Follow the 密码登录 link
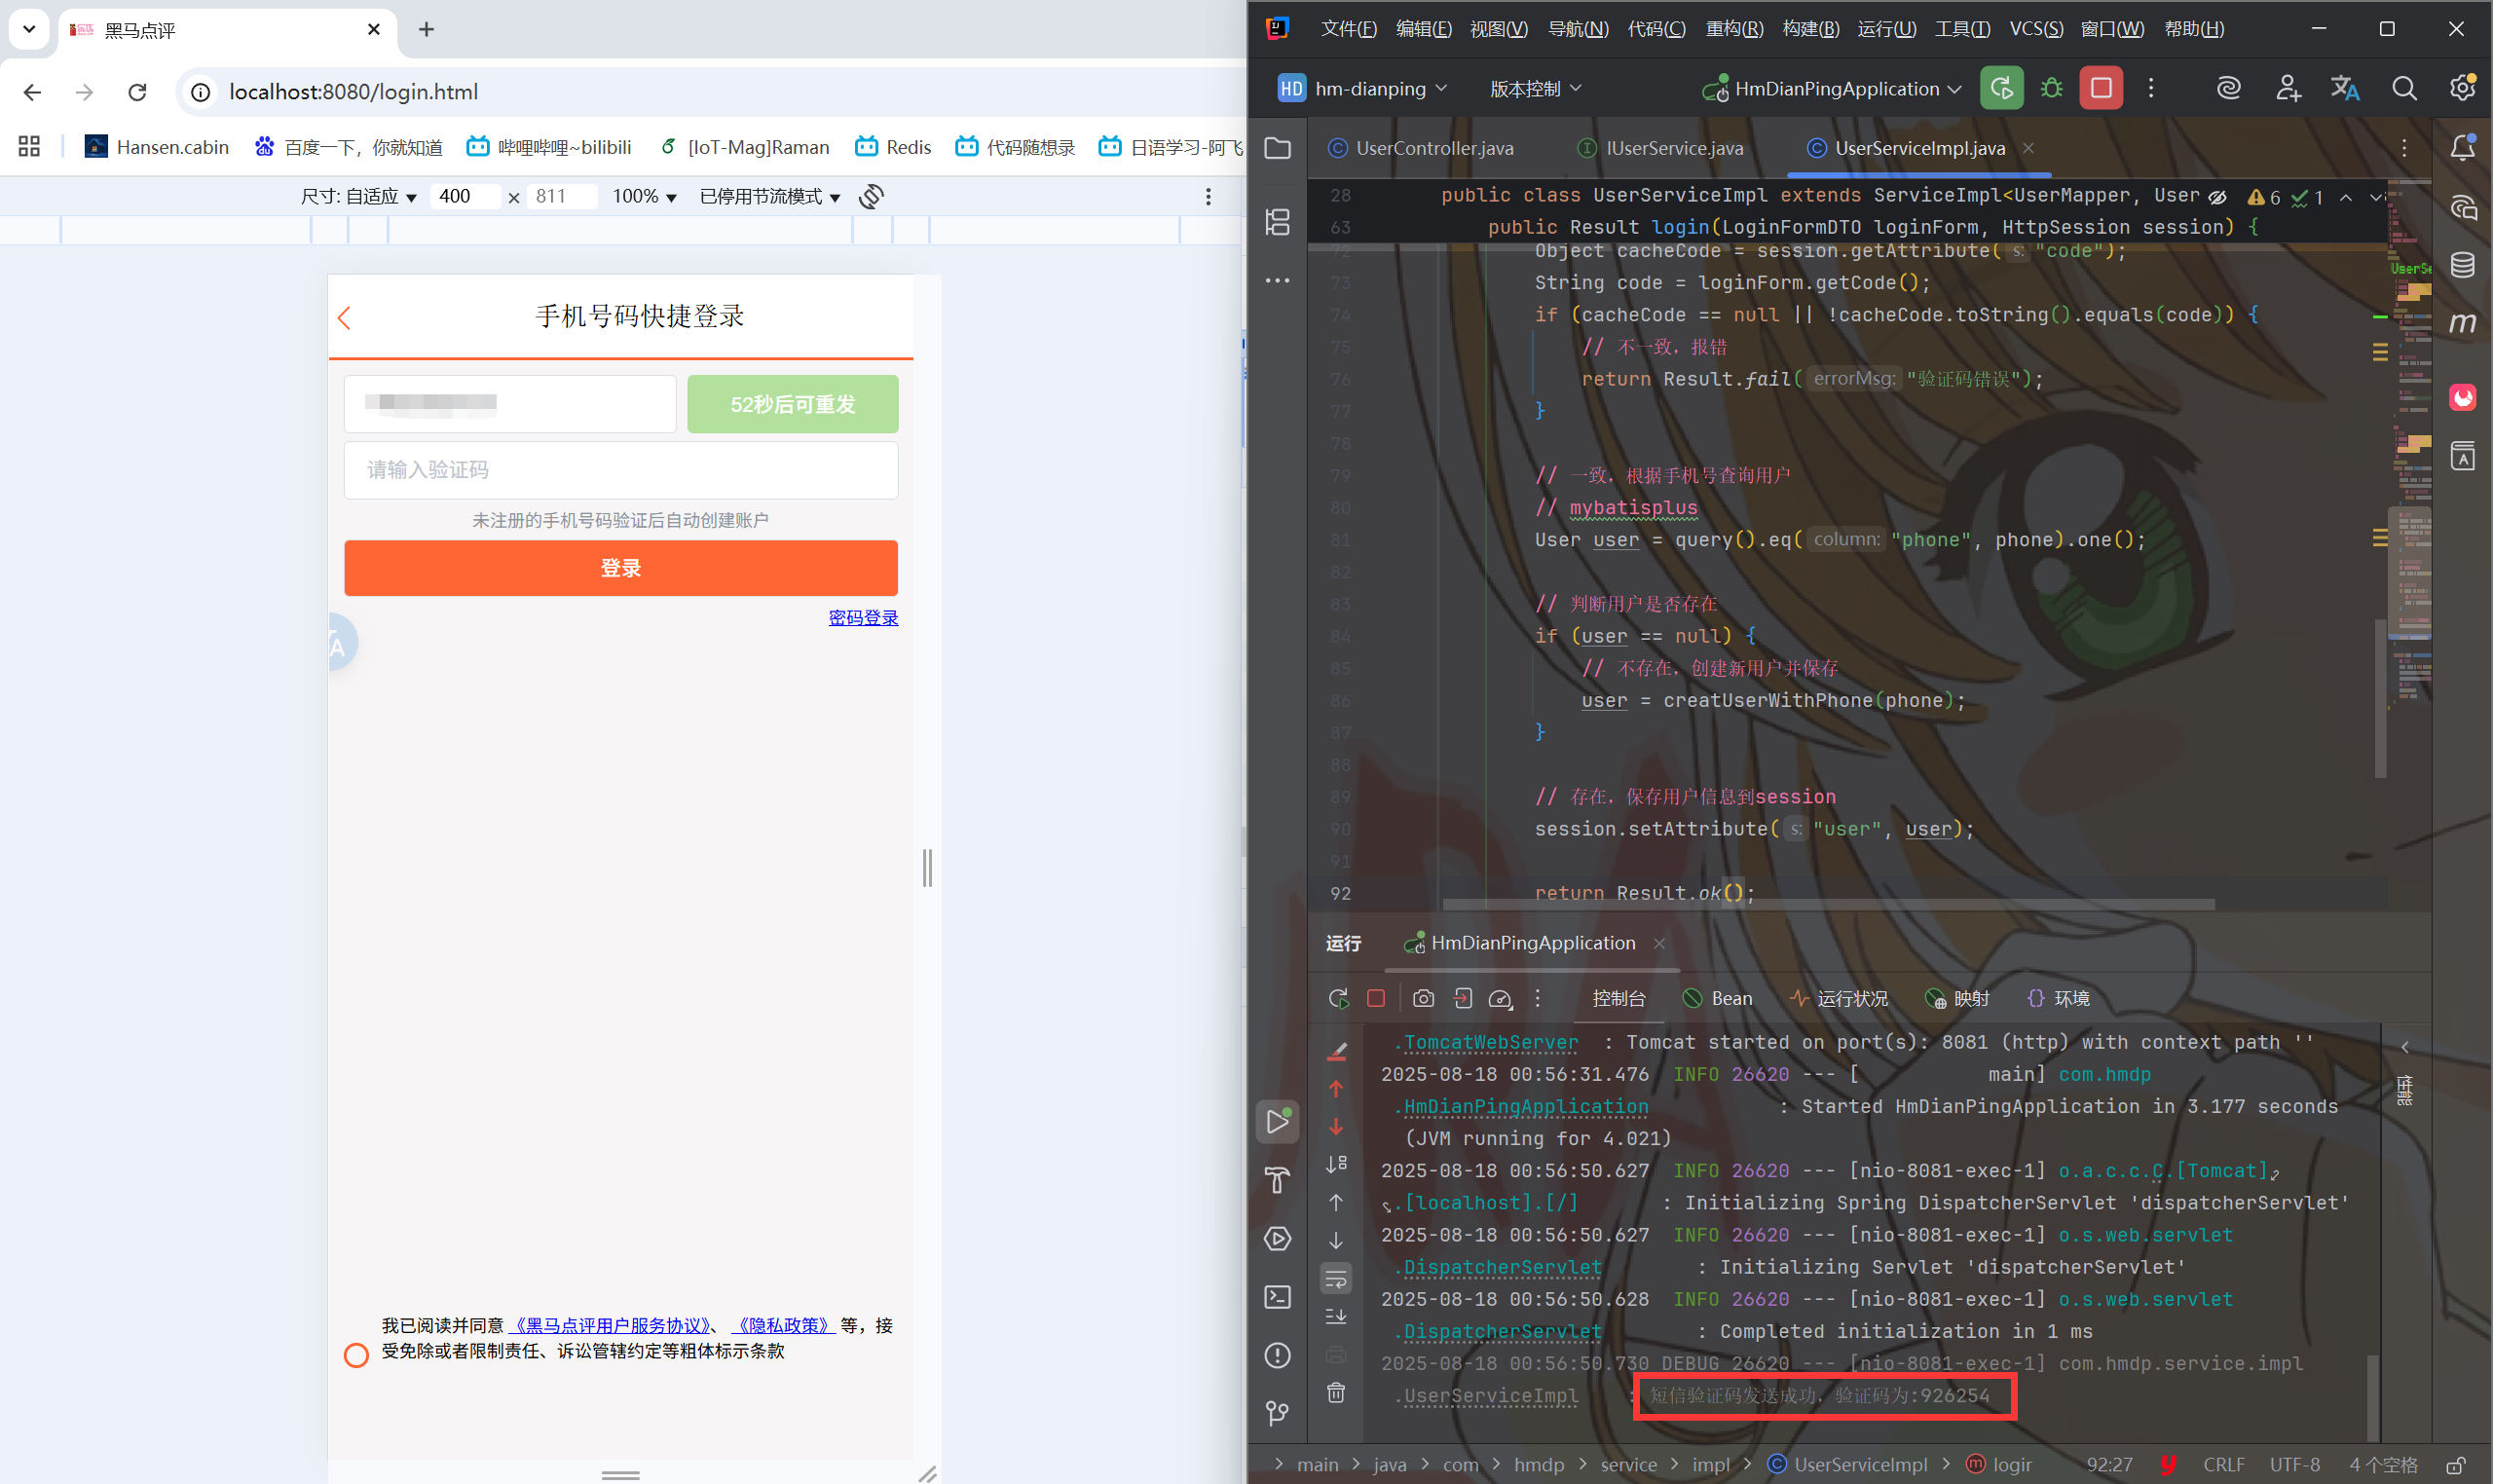The image size is (2493, 1484). (863, 618)
